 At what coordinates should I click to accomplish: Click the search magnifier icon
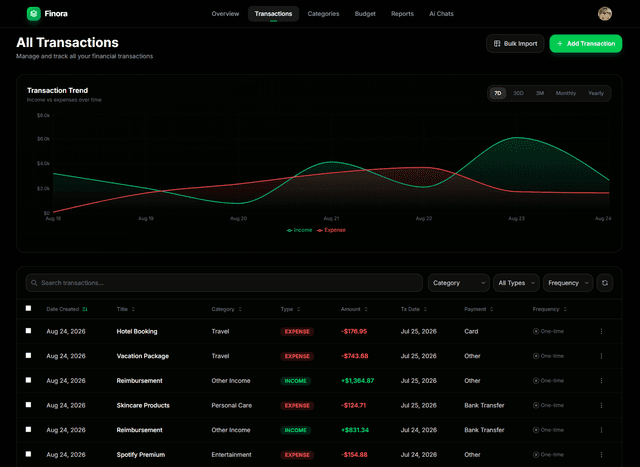34,283
